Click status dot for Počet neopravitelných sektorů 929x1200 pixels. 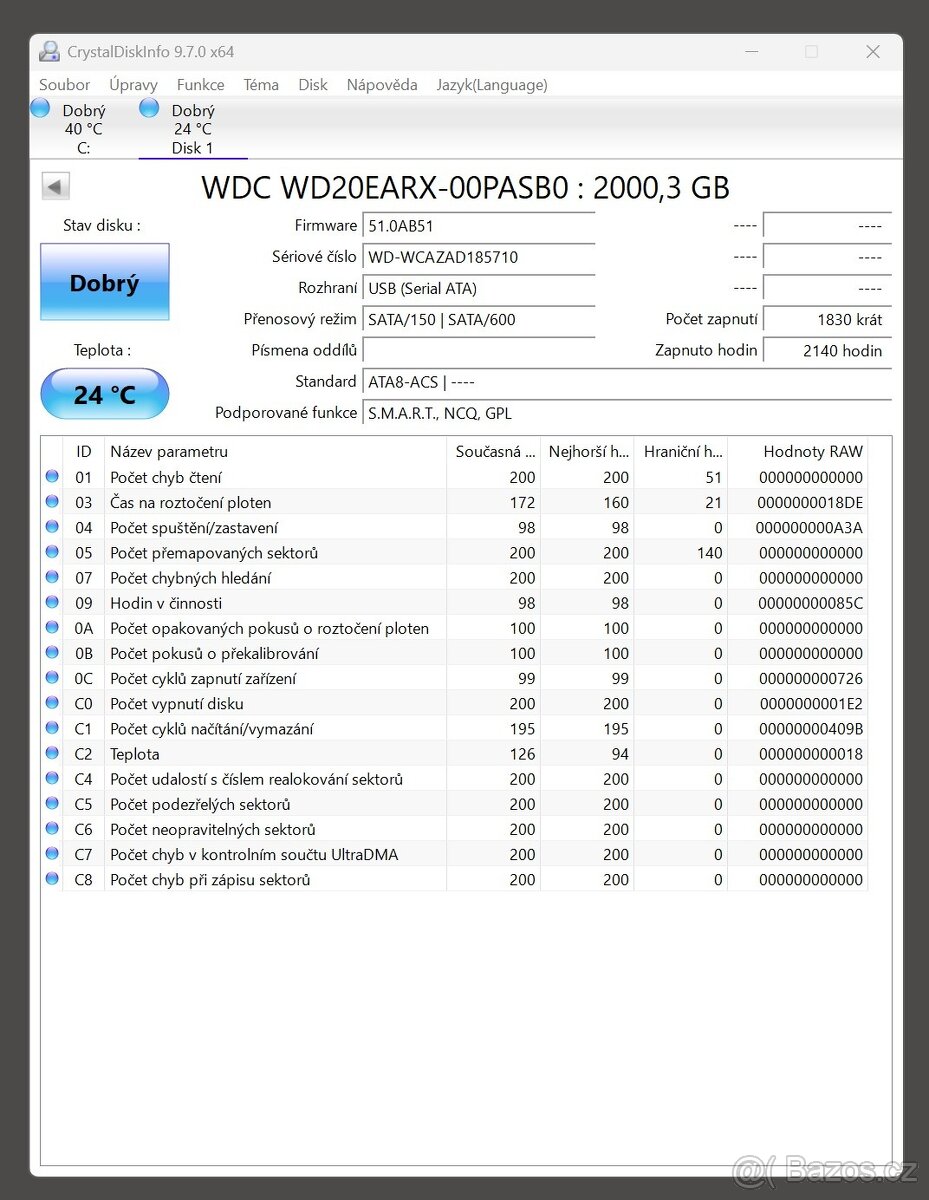[52, 829]
